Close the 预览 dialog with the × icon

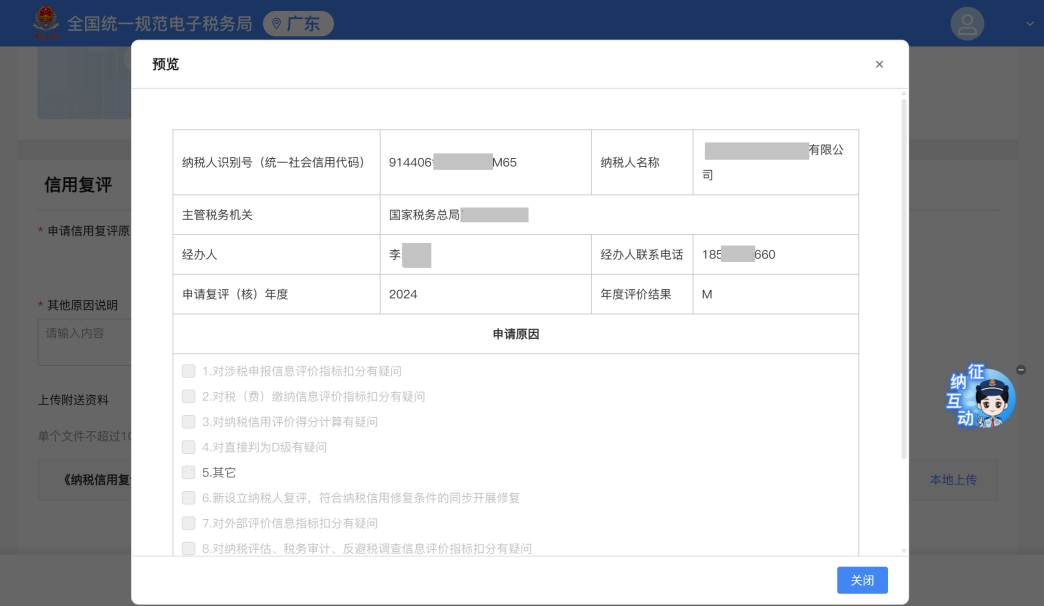(879, 64)
